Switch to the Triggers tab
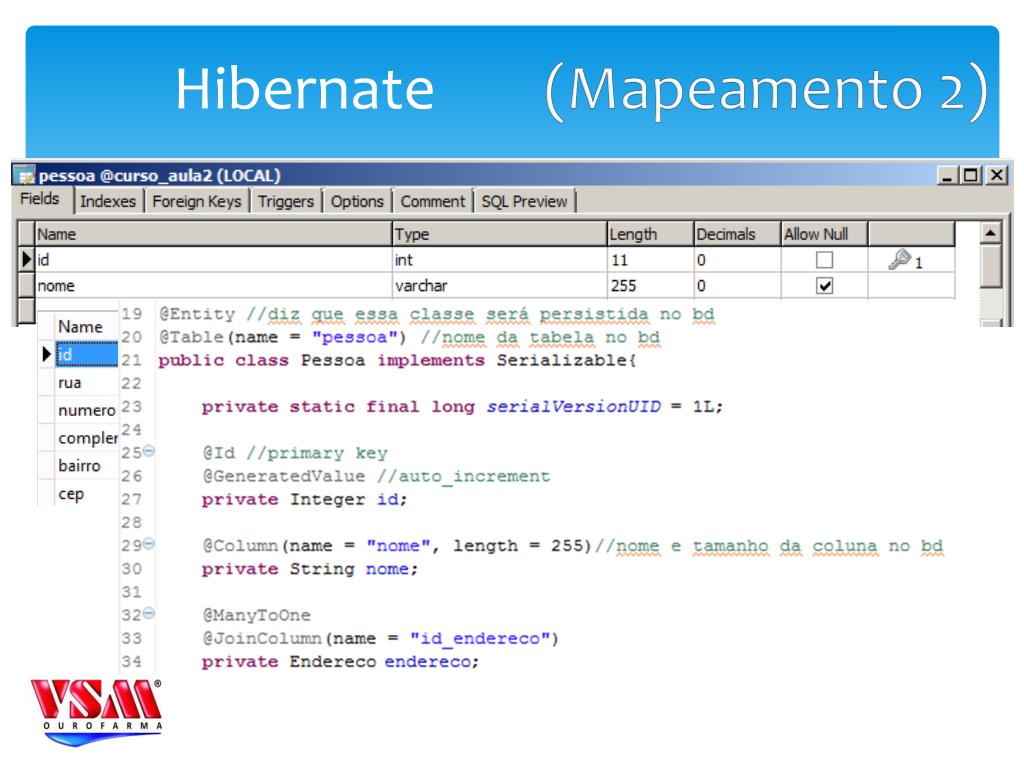Image resolution: width=1024 pixels, height=768 pixels. tap(286, 201)
